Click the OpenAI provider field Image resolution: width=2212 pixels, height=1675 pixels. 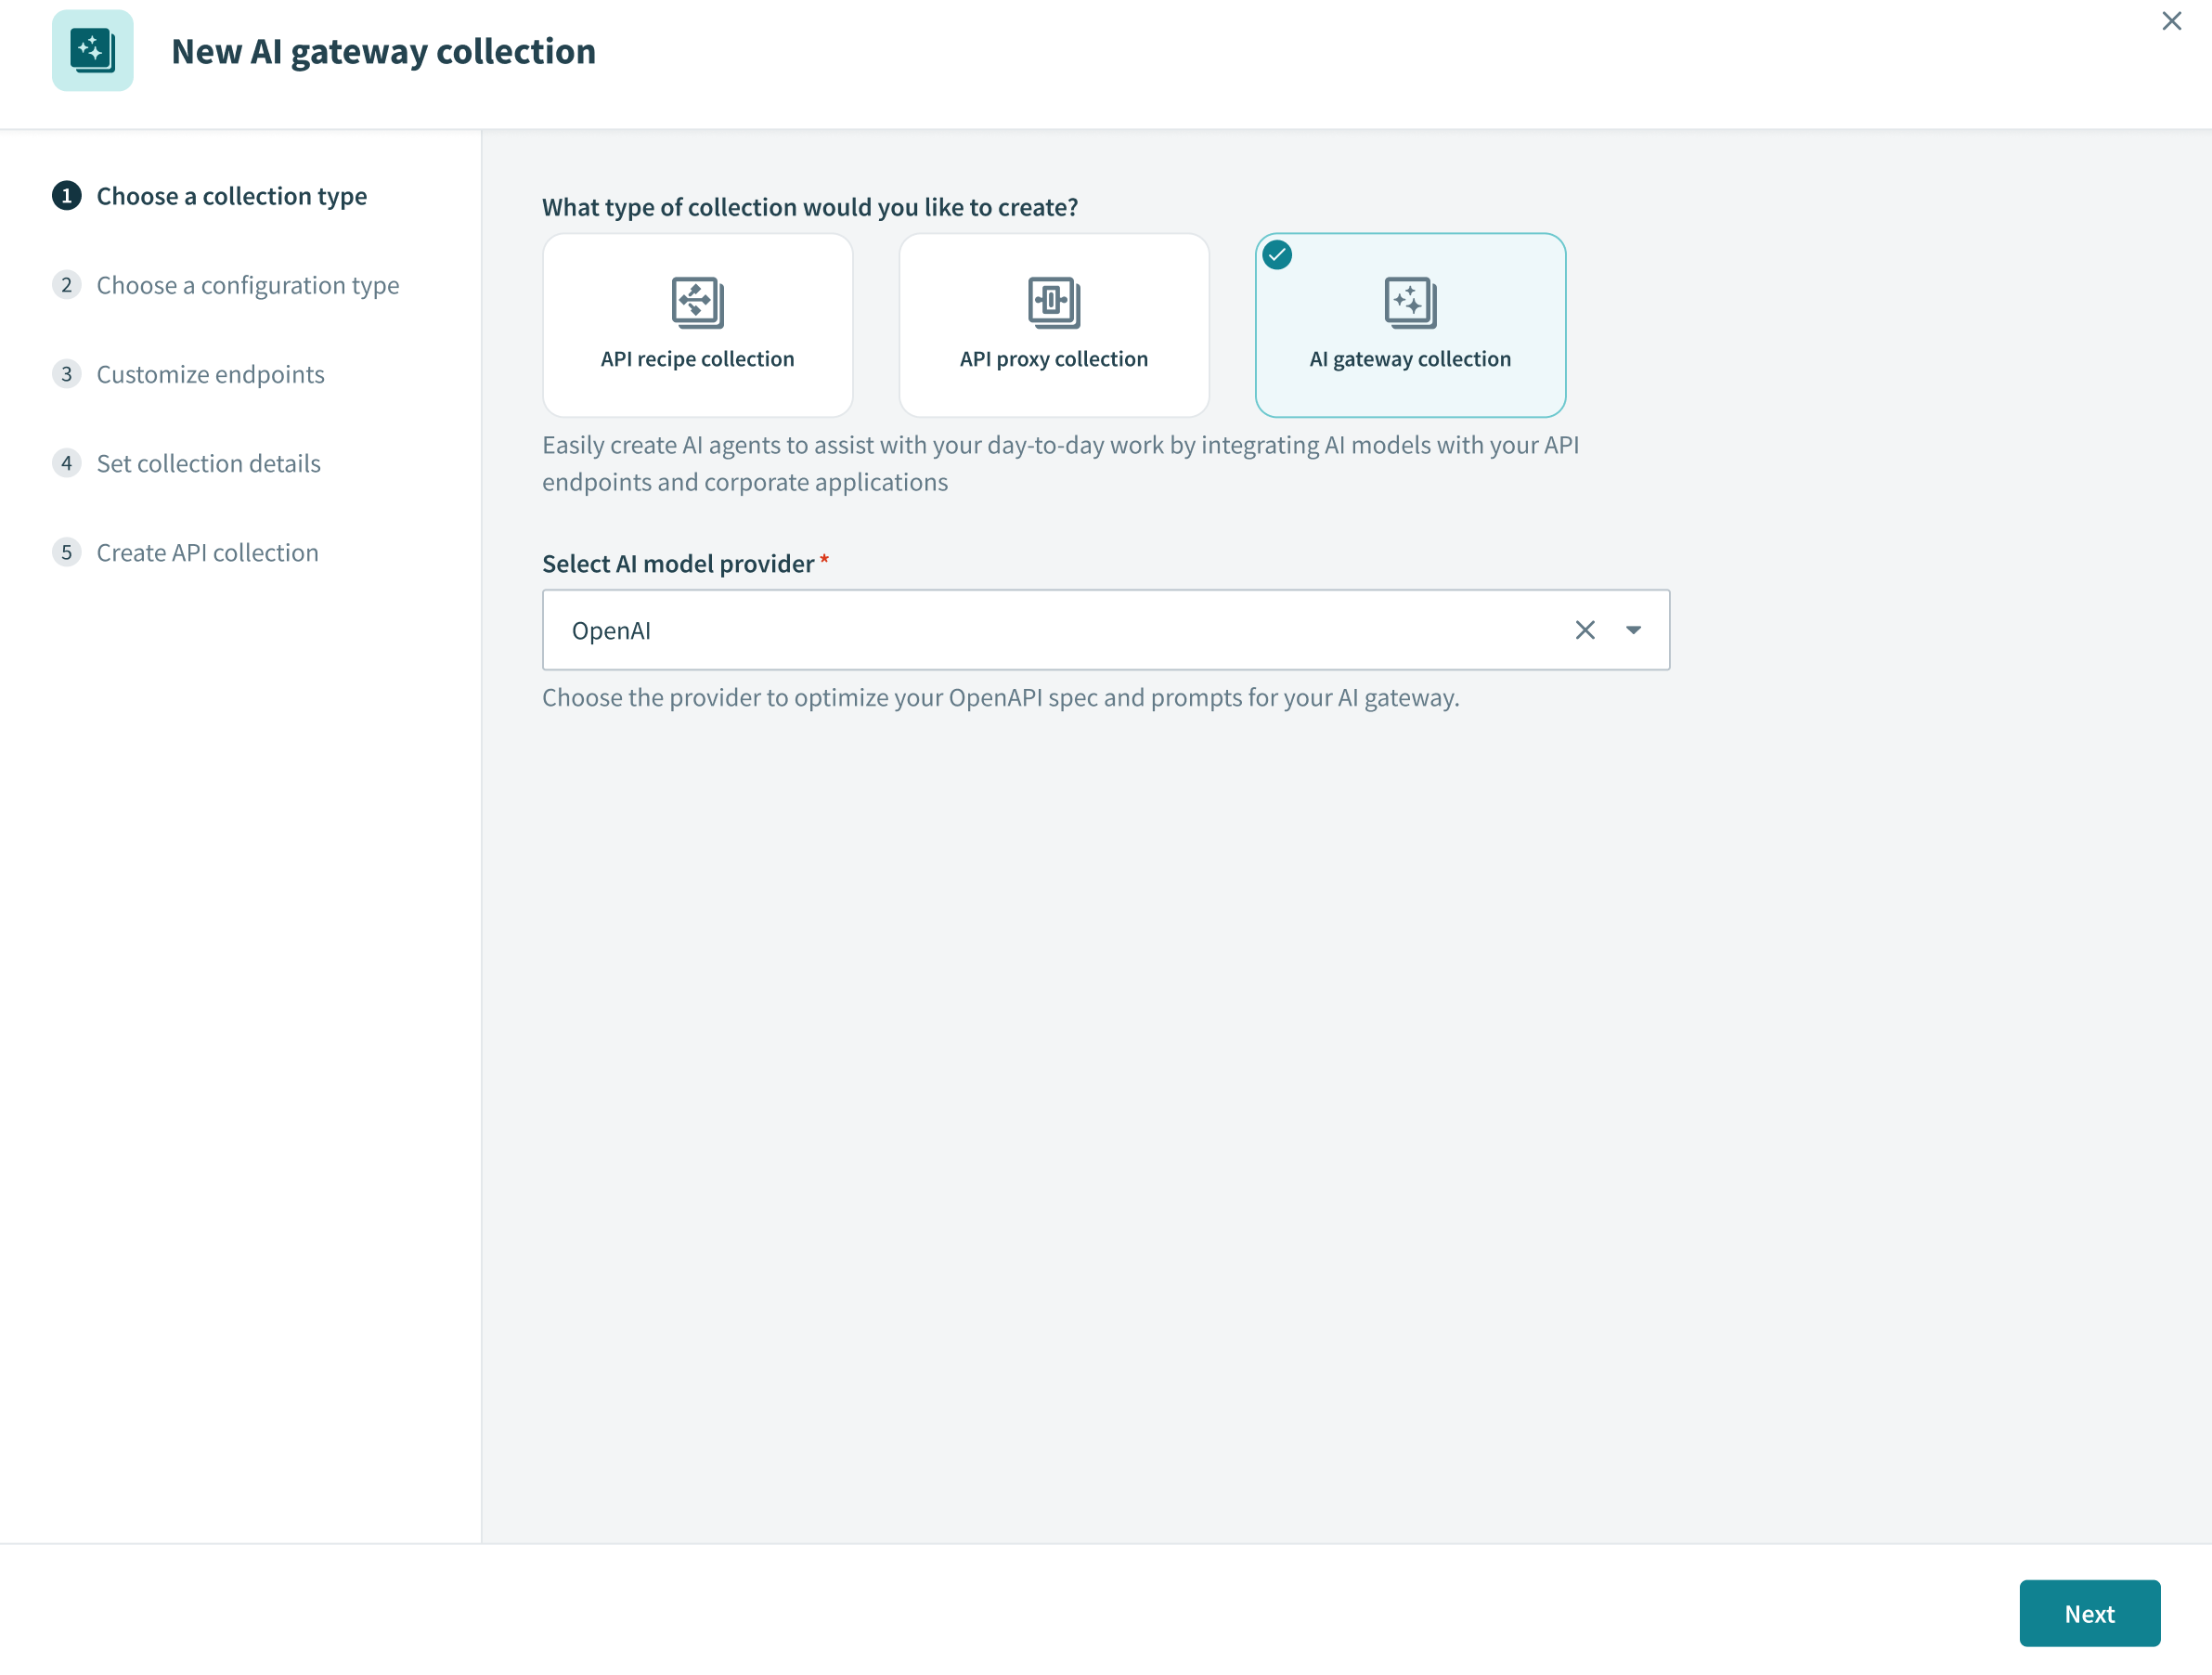[x=1105, y=630]
